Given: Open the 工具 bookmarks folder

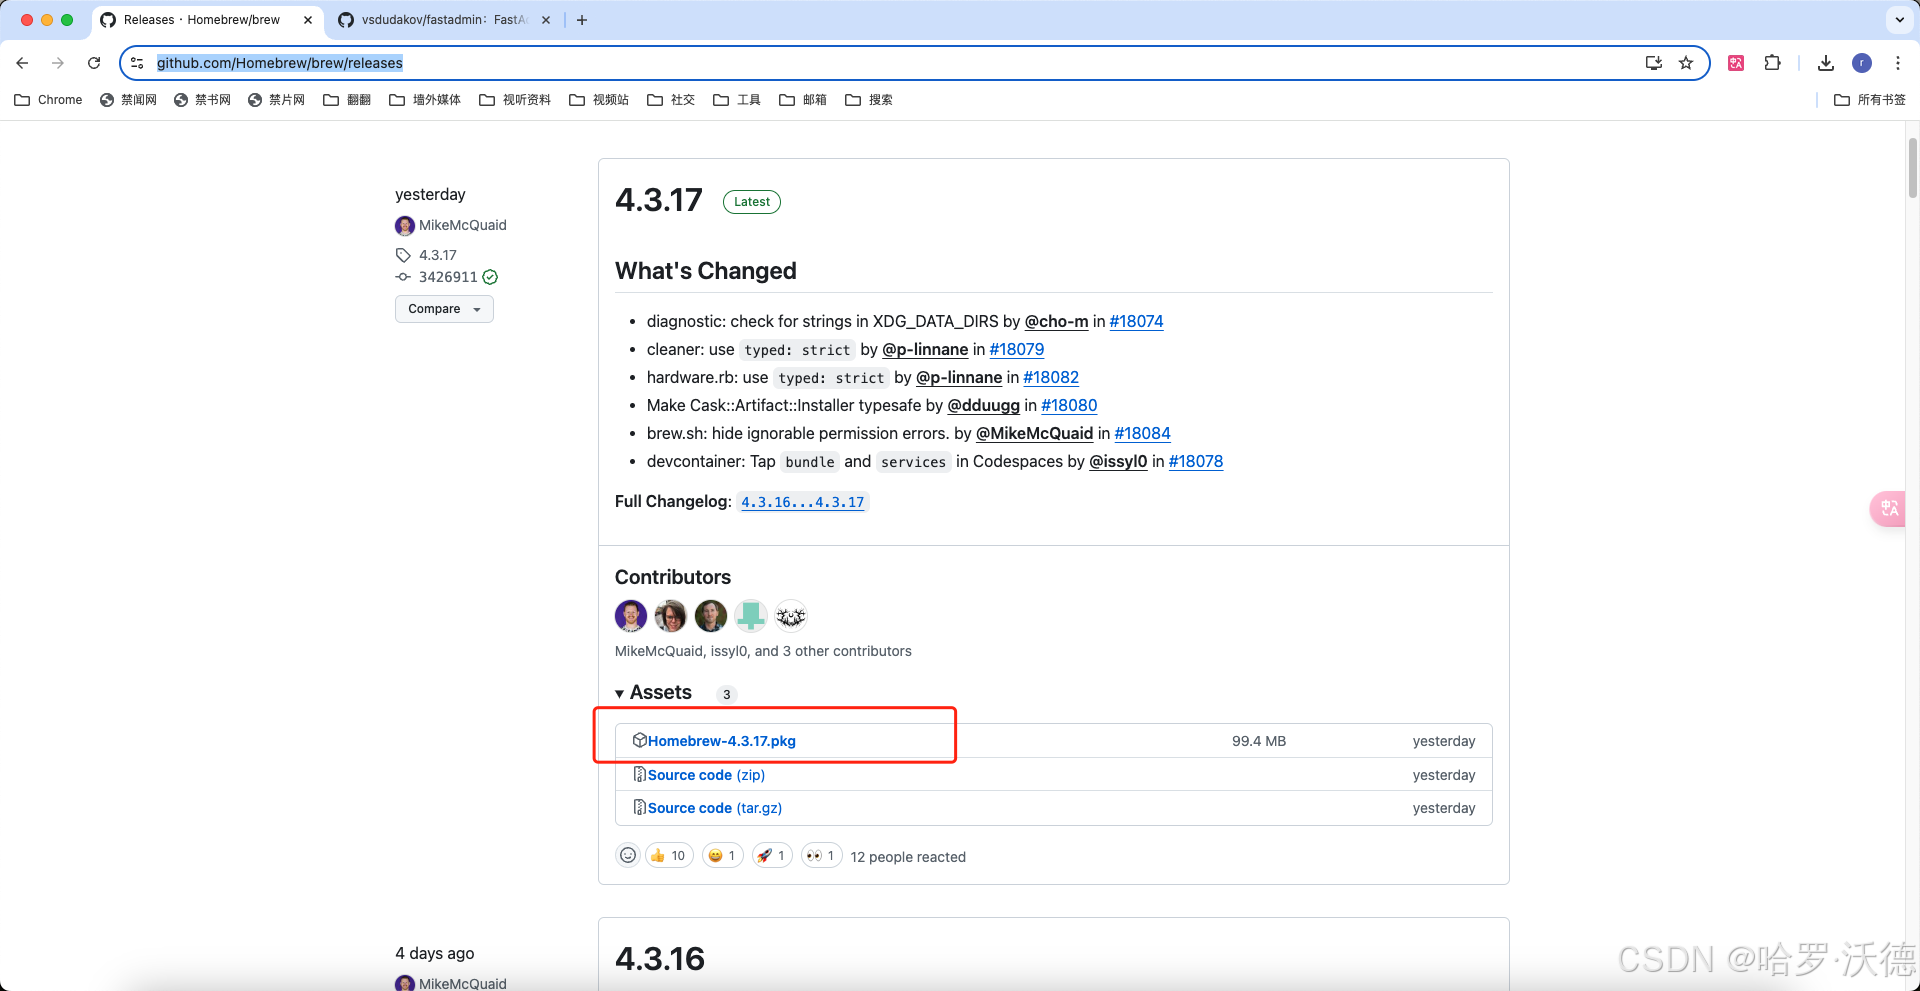Looking at the screenshot, I should (737, 100).
